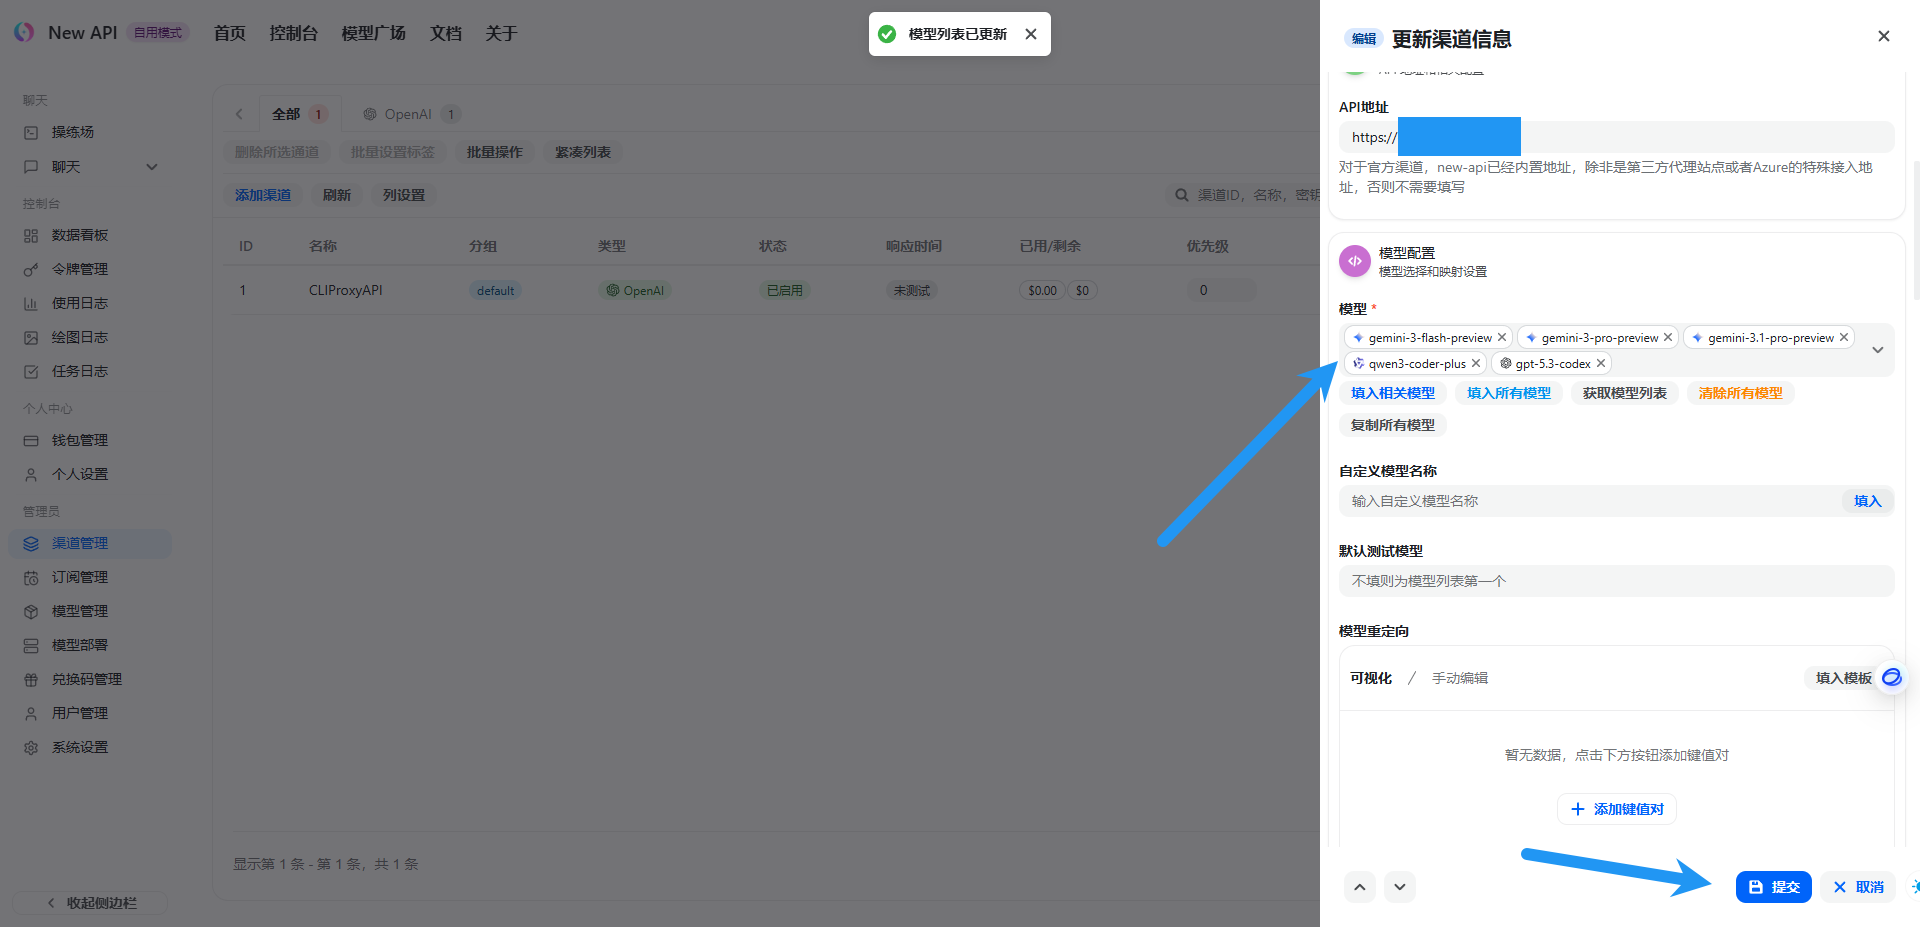
Task: Close the update channel info panel
Action: [1883, 36]
